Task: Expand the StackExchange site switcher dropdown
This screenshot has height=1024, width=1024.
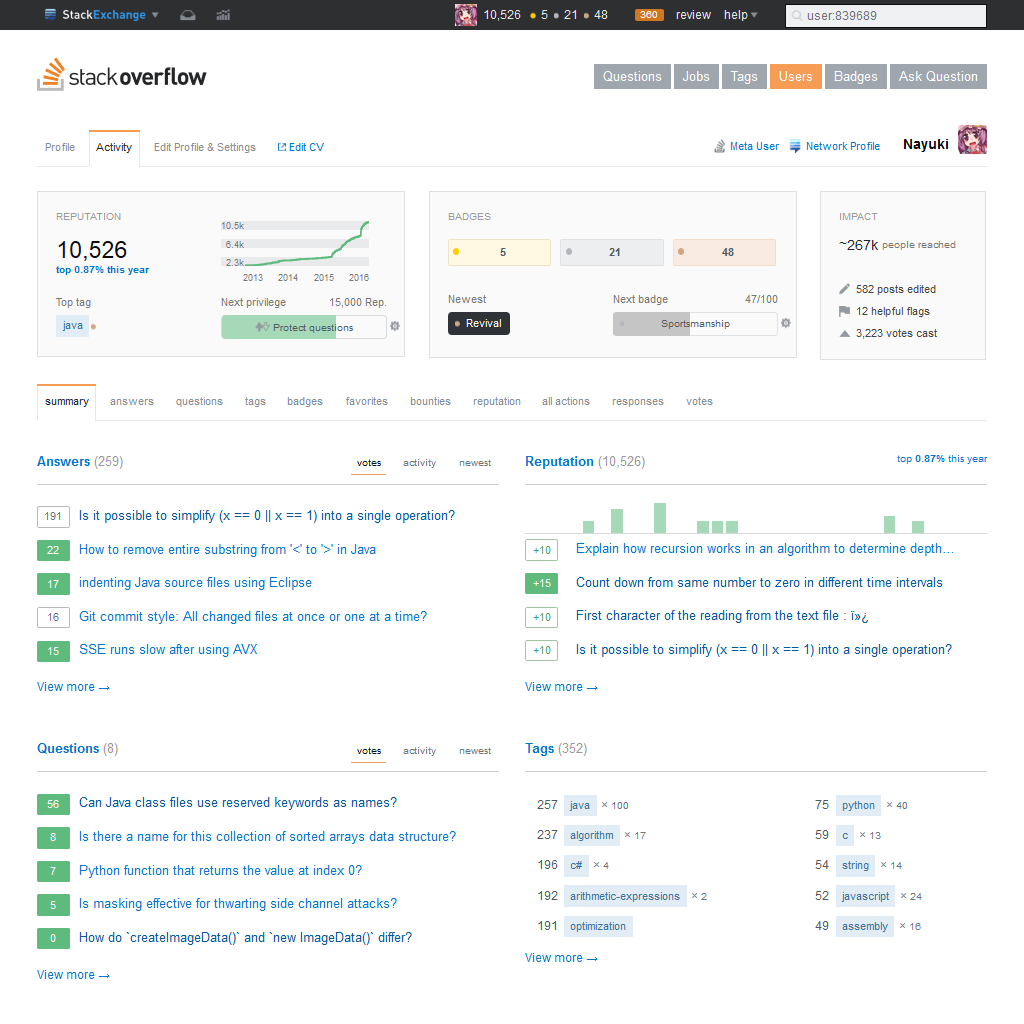Action: pyautogui.click(x=103, y=15)
